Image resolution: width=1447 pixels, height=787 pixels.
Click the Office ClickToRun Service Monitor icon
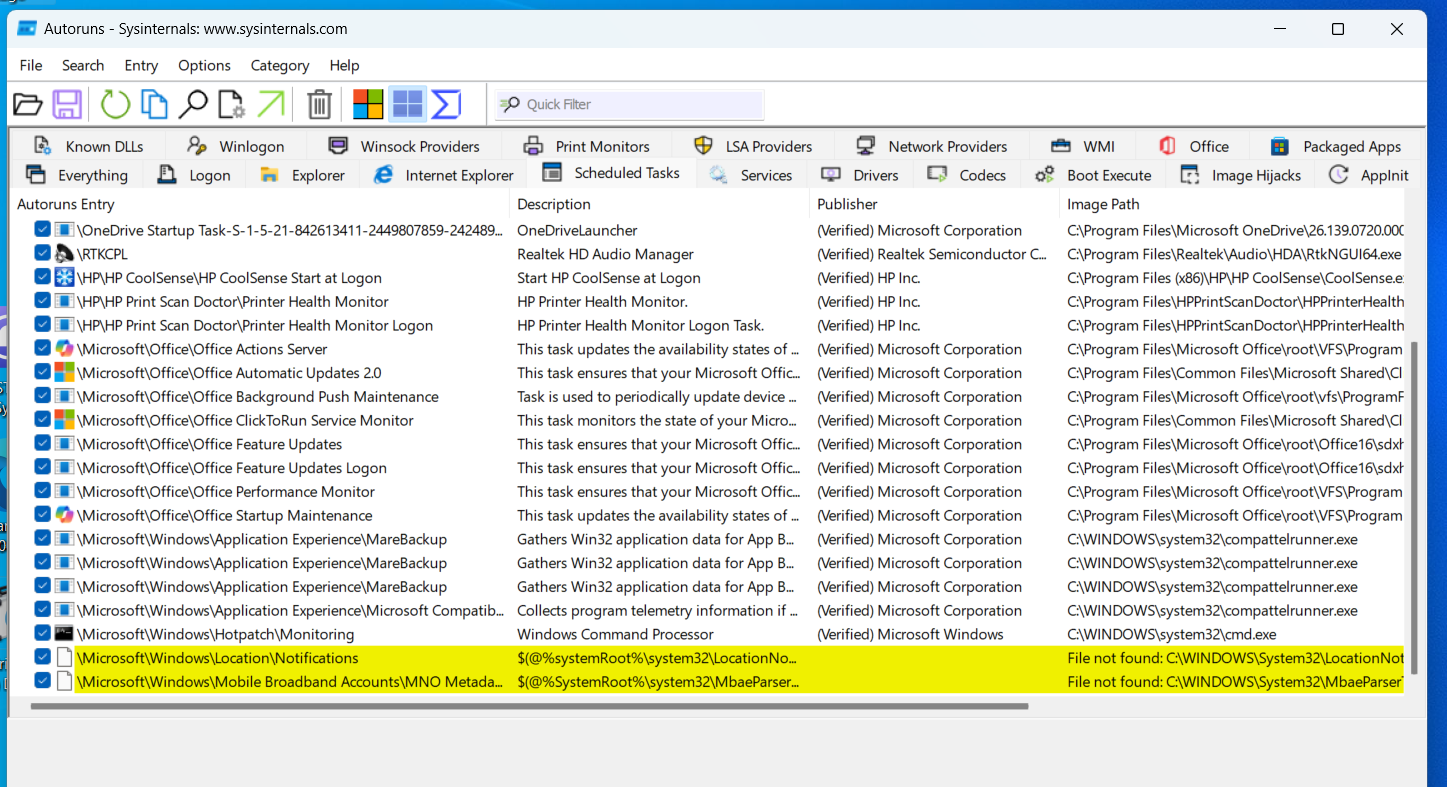tap(64, 421)
